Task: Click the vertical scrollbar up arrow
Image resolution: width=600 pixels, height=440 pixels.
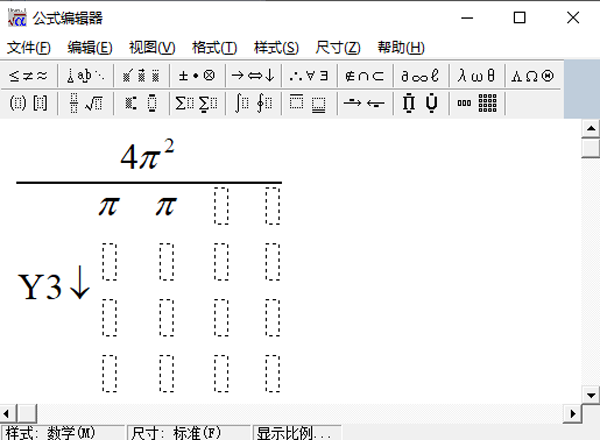Action: click(x=591, y=129)
